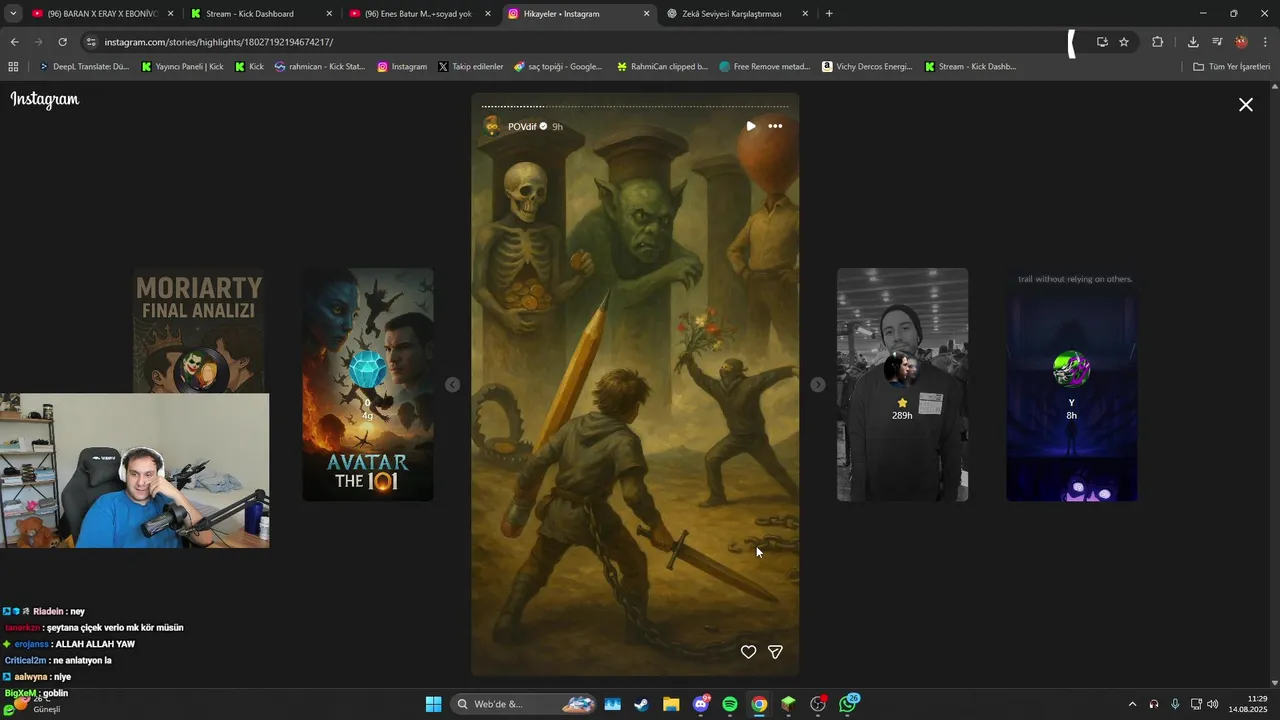
Task: Go forward in browser history
Action: 39,42
